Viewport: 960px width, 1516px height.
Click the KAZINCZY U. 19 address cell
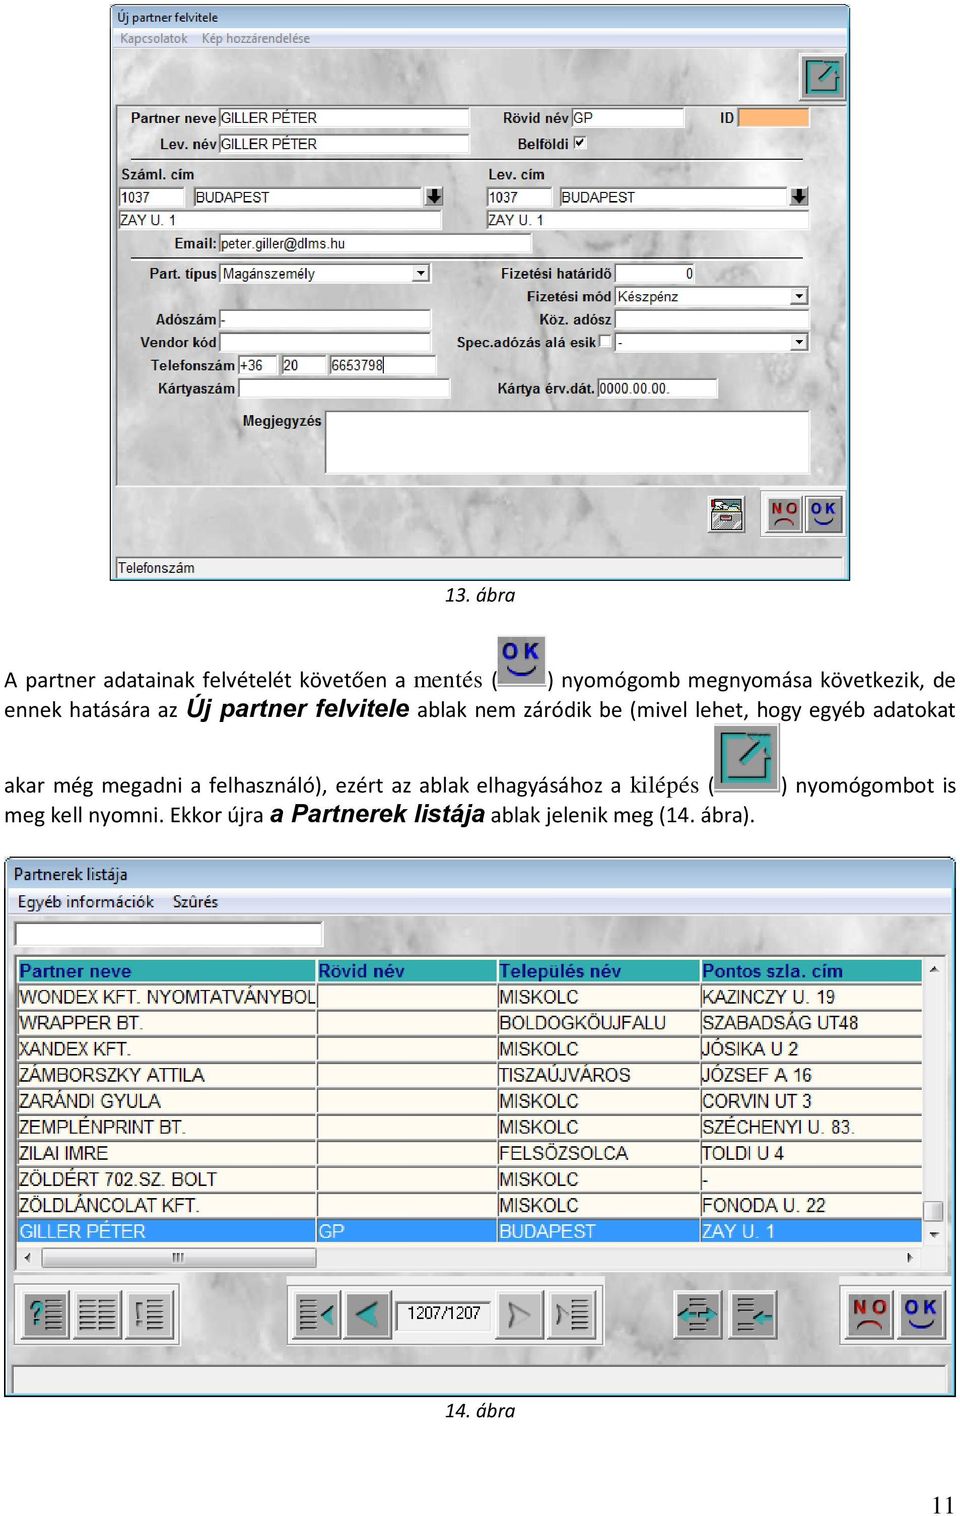[811, 997]
